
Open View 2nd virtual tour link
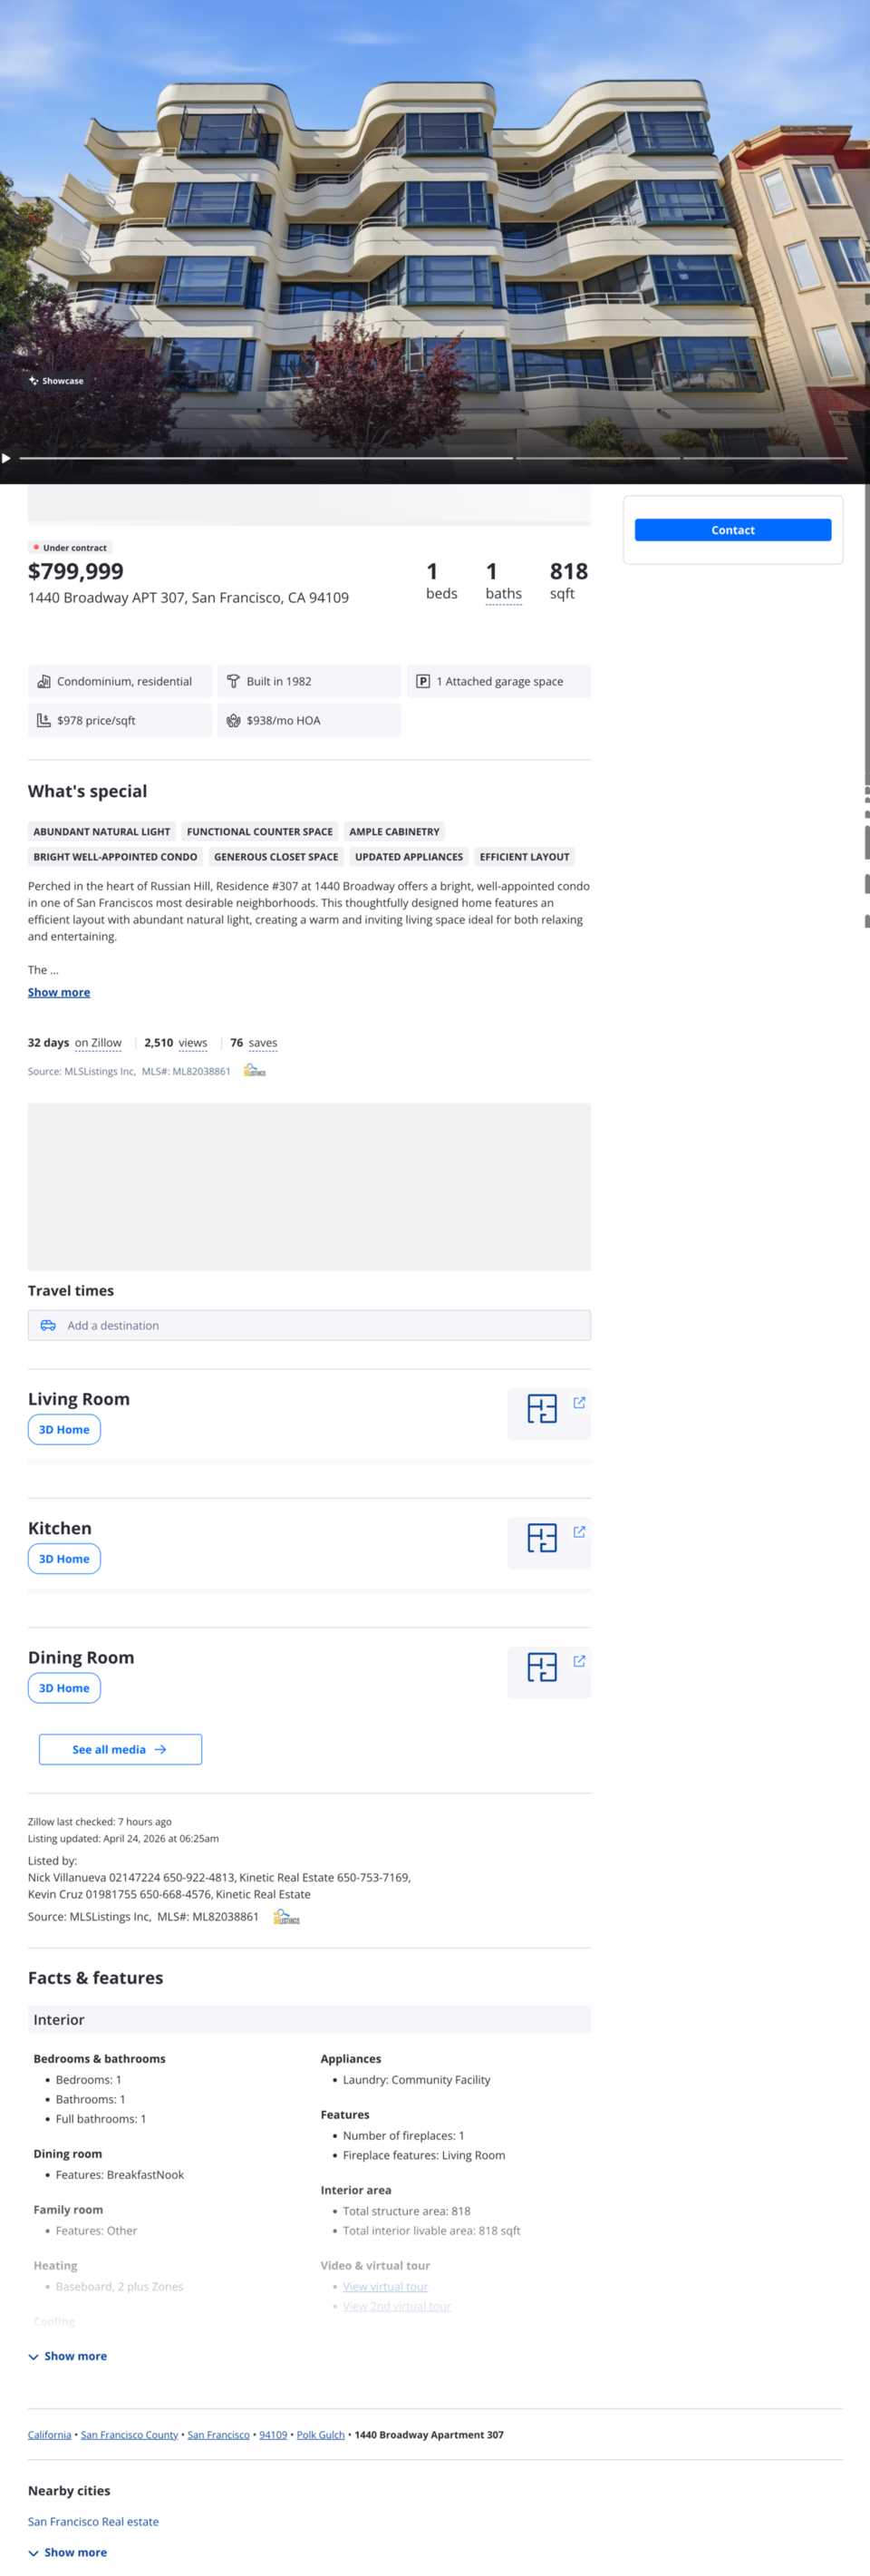(x=397, y=2306)
